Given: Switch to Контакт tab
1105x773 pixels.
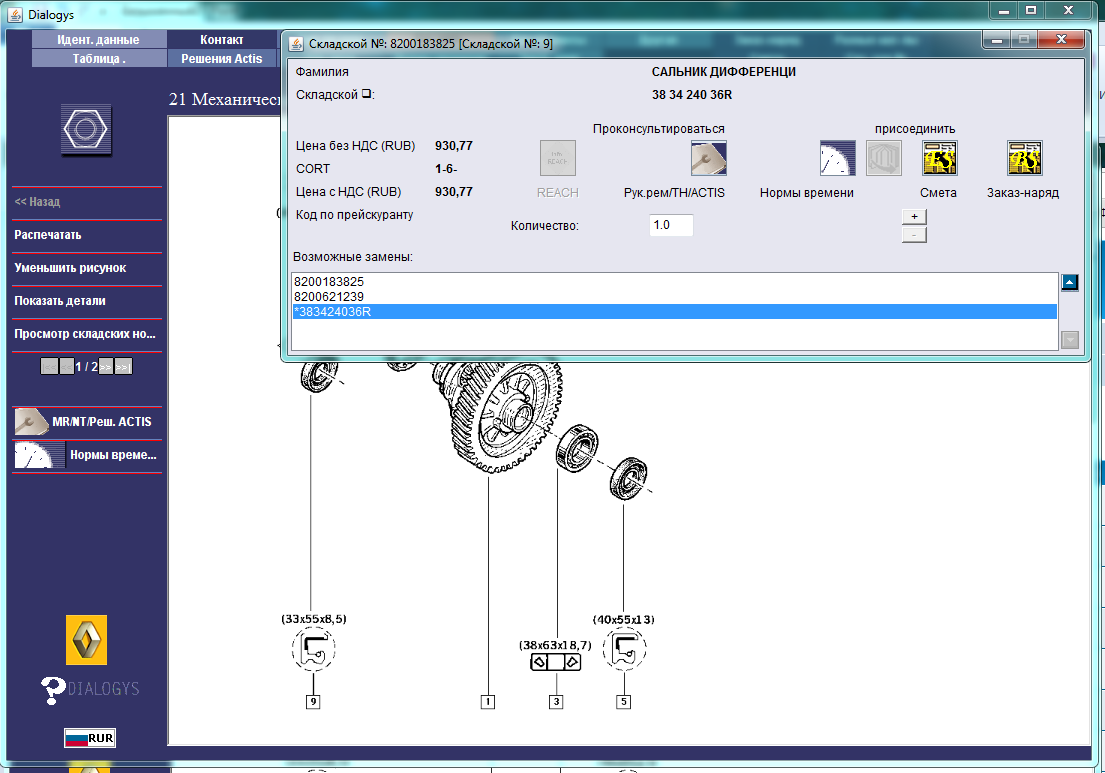Looking at the screenshot, I should click(x=221, y=39).
